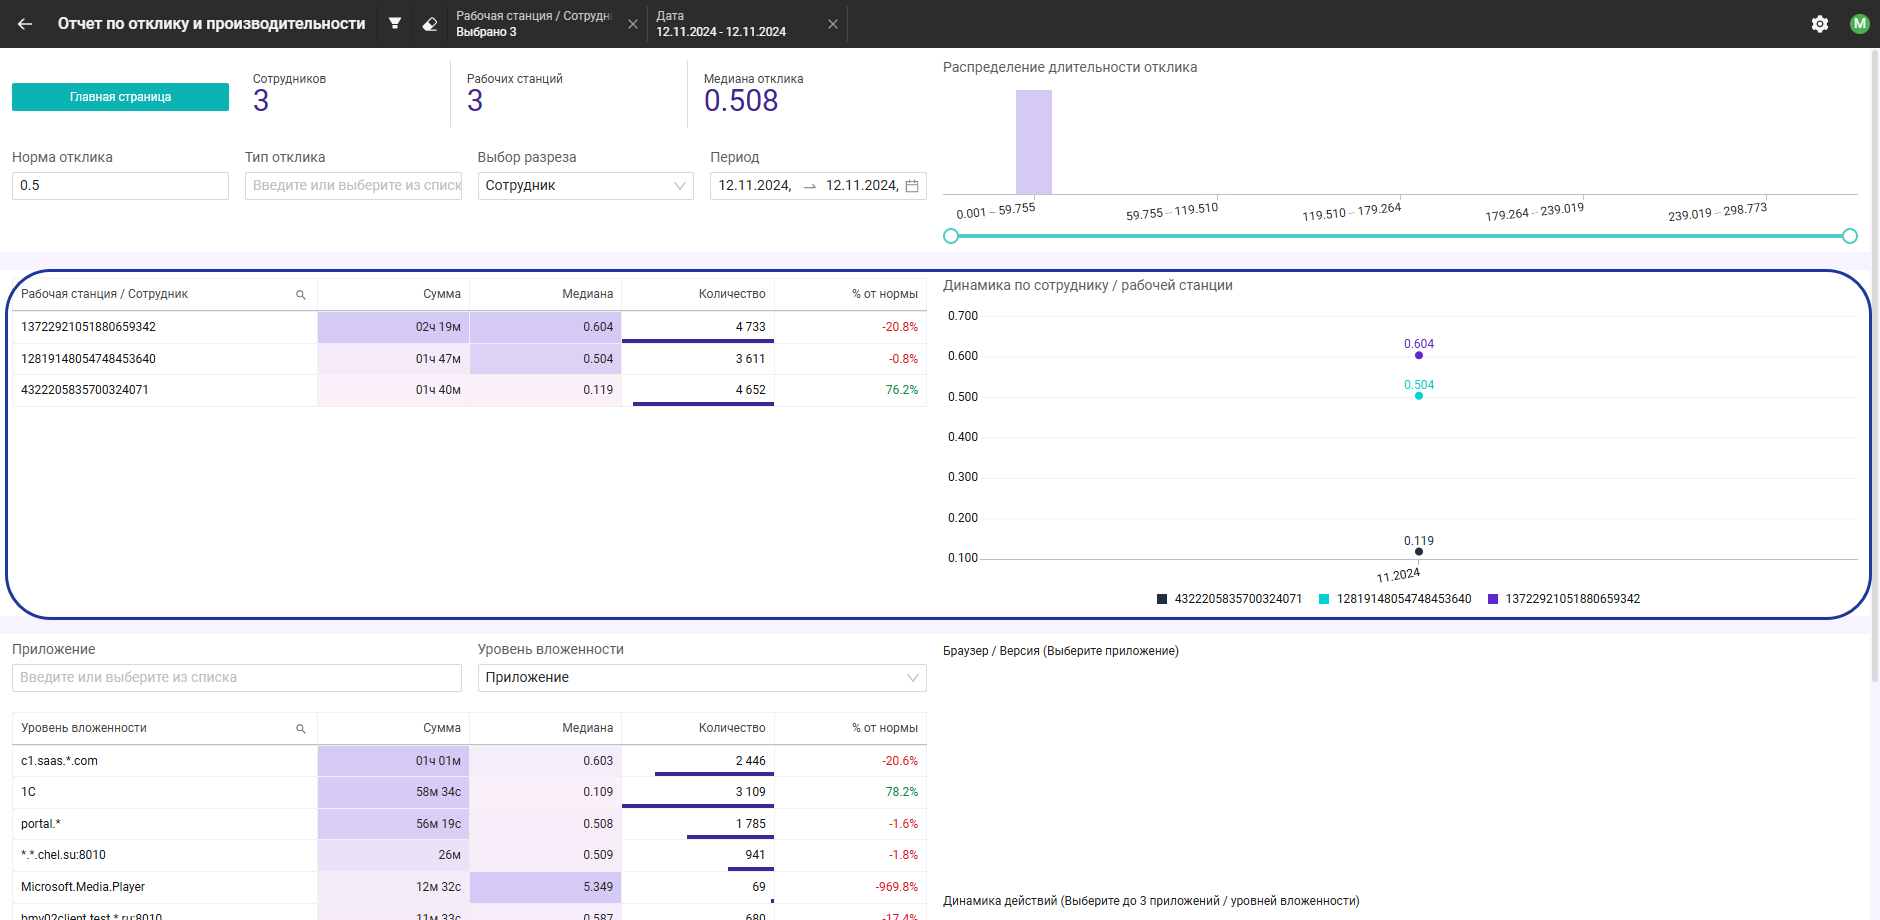Select the portal.* row
Image resolution: width=1880 pixels, height=920 pixels.
pyautogui.click(x=469, y=824)
